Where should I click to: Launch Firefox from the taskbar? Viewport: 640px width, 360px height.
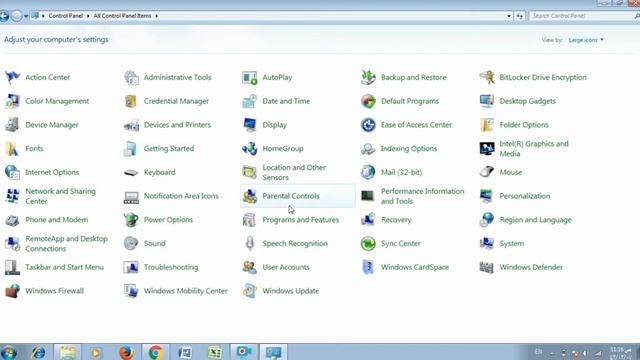pos(127,352)
